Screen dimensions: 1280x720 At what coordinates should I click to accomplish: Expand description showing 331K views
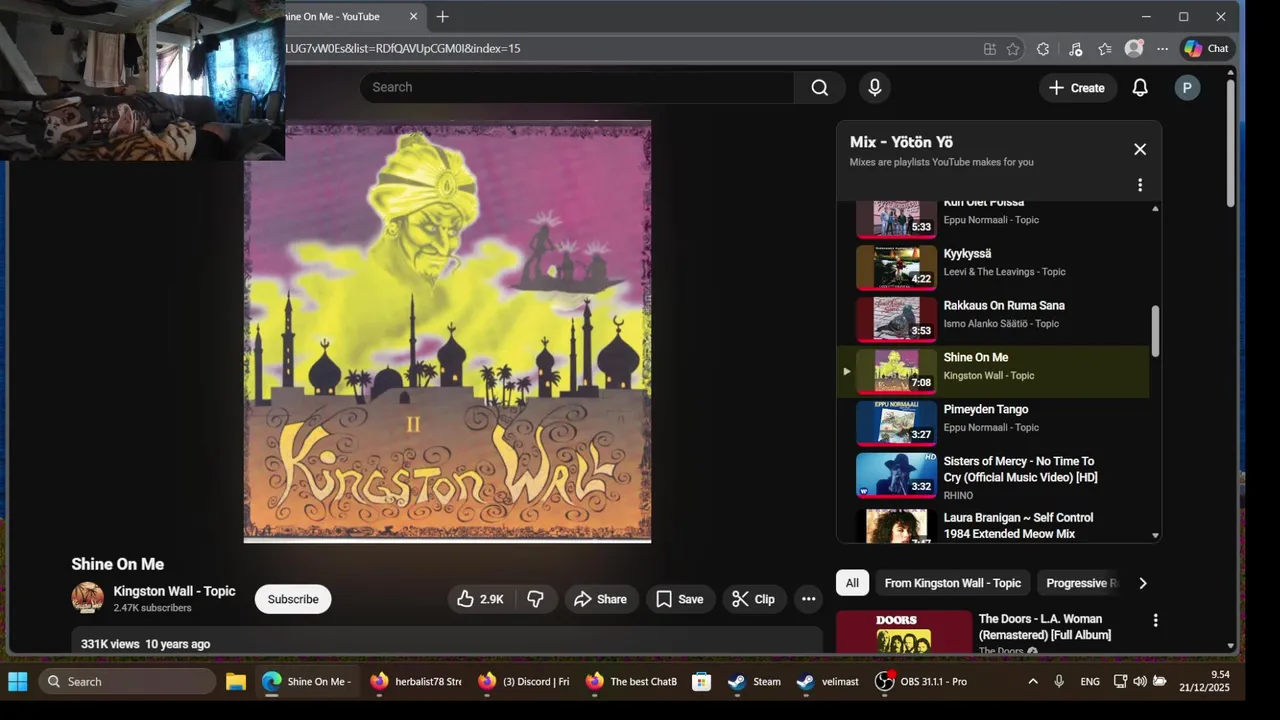pos(447,641)
